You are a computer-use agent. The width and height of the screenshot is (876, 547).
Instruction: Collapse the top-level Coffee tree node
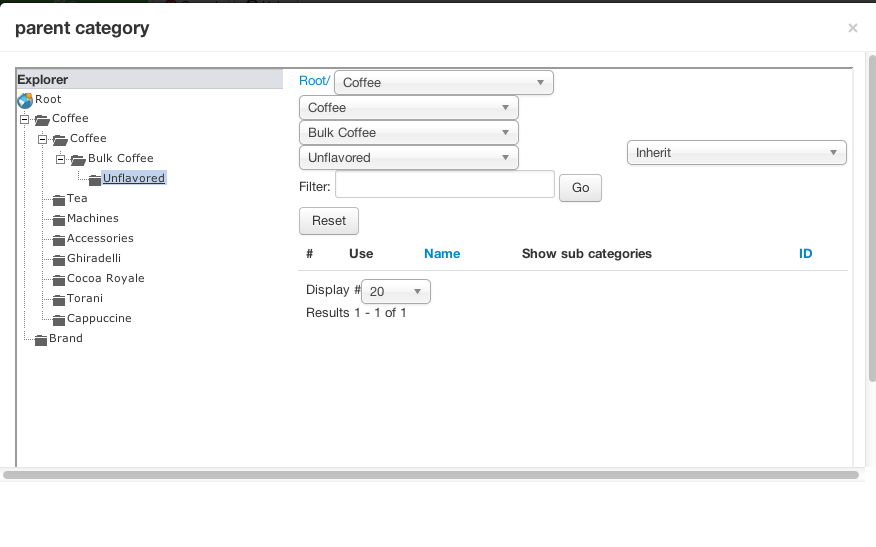(25, 119)
